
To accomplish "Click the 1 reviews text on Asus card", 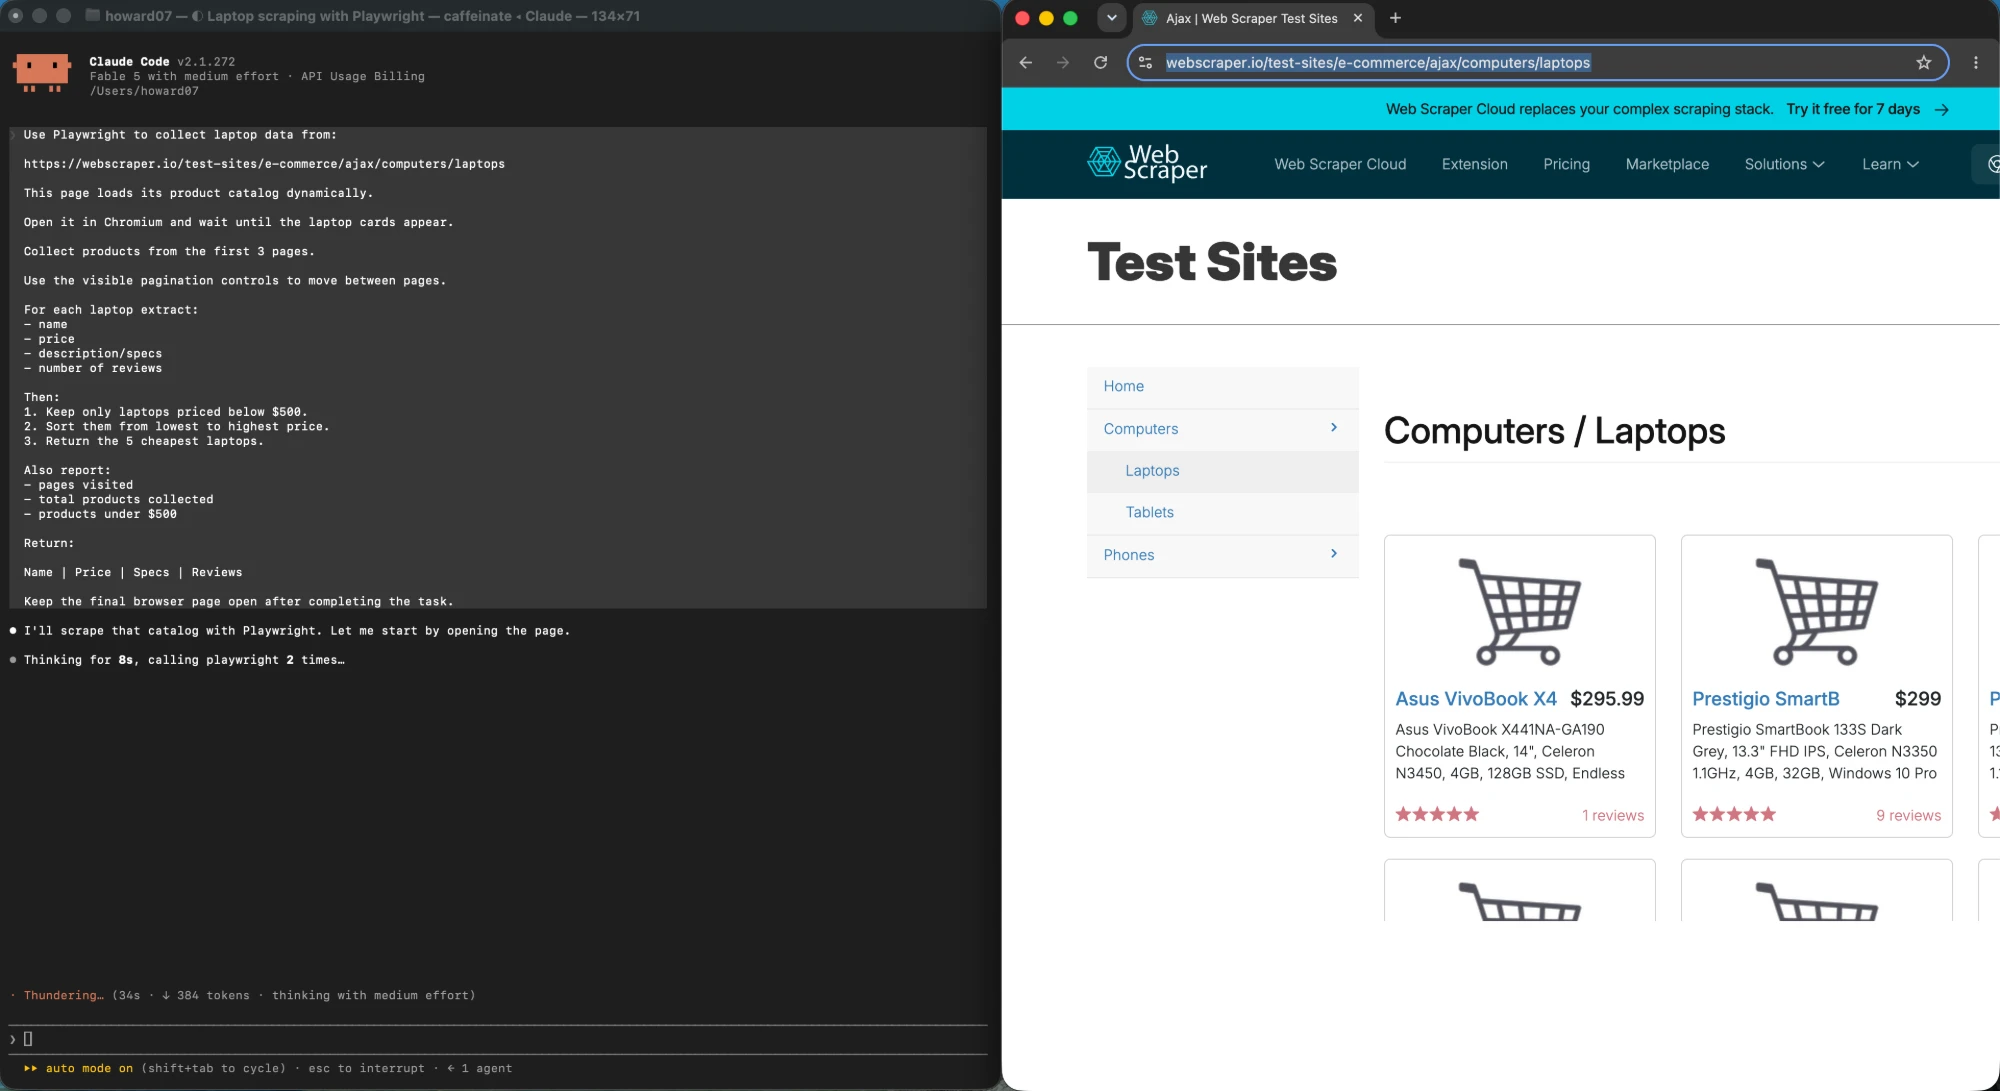I will tap(1612, 815).
